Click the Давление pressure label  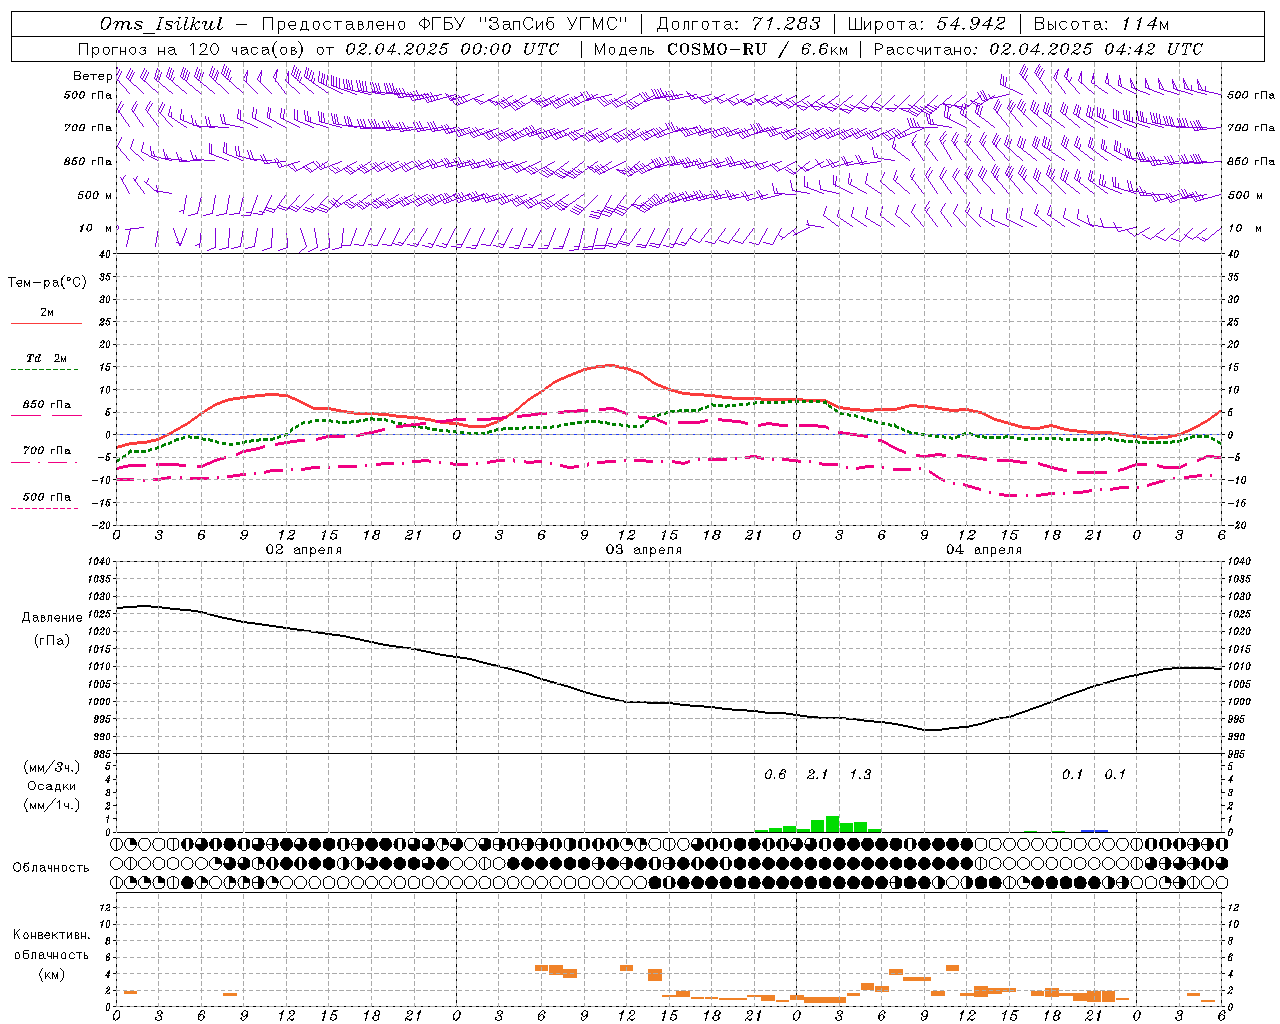tap(52, 618)
